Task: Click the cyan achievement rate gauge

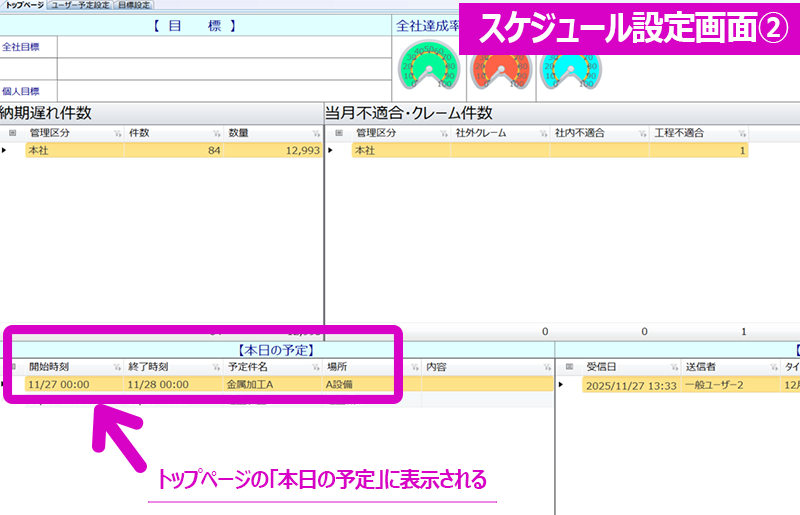Action: [x=563, y=67]
